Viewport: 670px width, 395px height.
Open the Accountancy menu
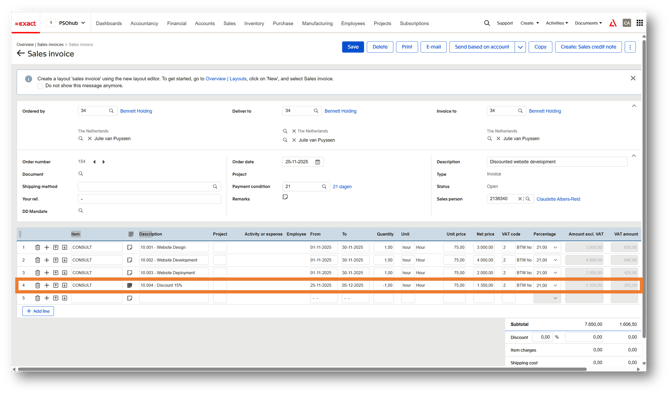(144, 23)
